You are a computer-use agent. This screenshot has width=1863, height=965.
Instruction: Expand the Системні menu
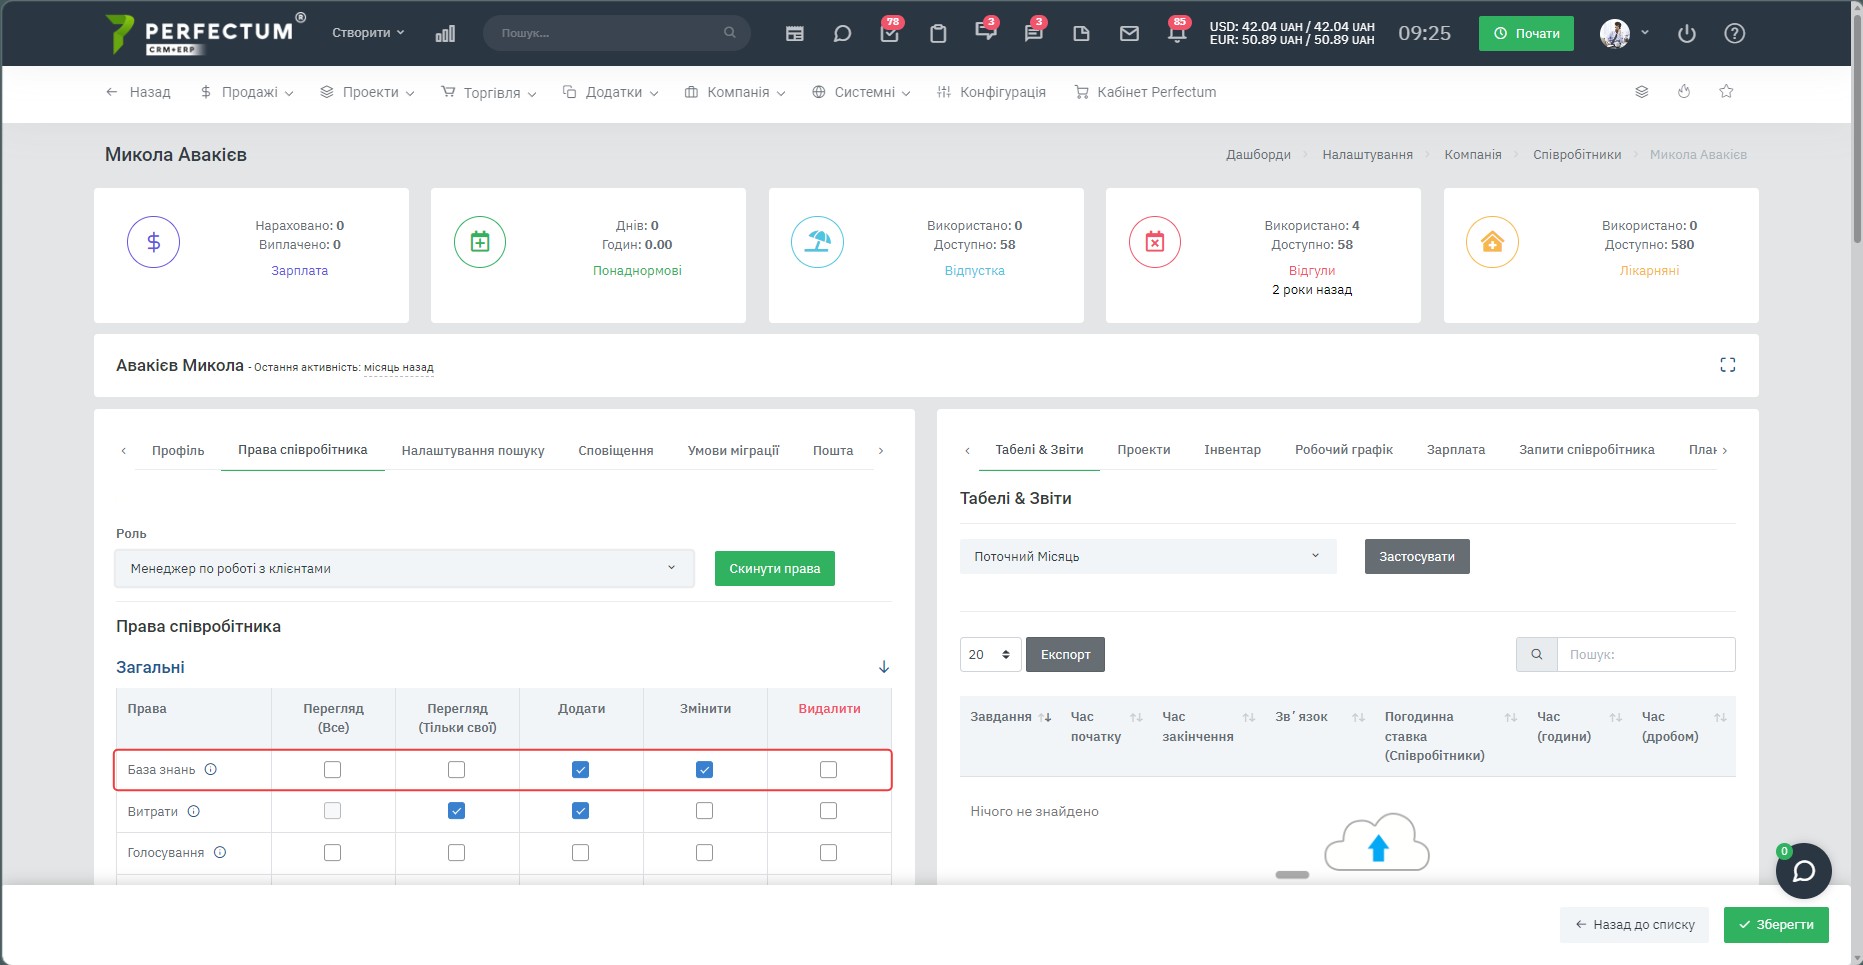pos(861,92)
